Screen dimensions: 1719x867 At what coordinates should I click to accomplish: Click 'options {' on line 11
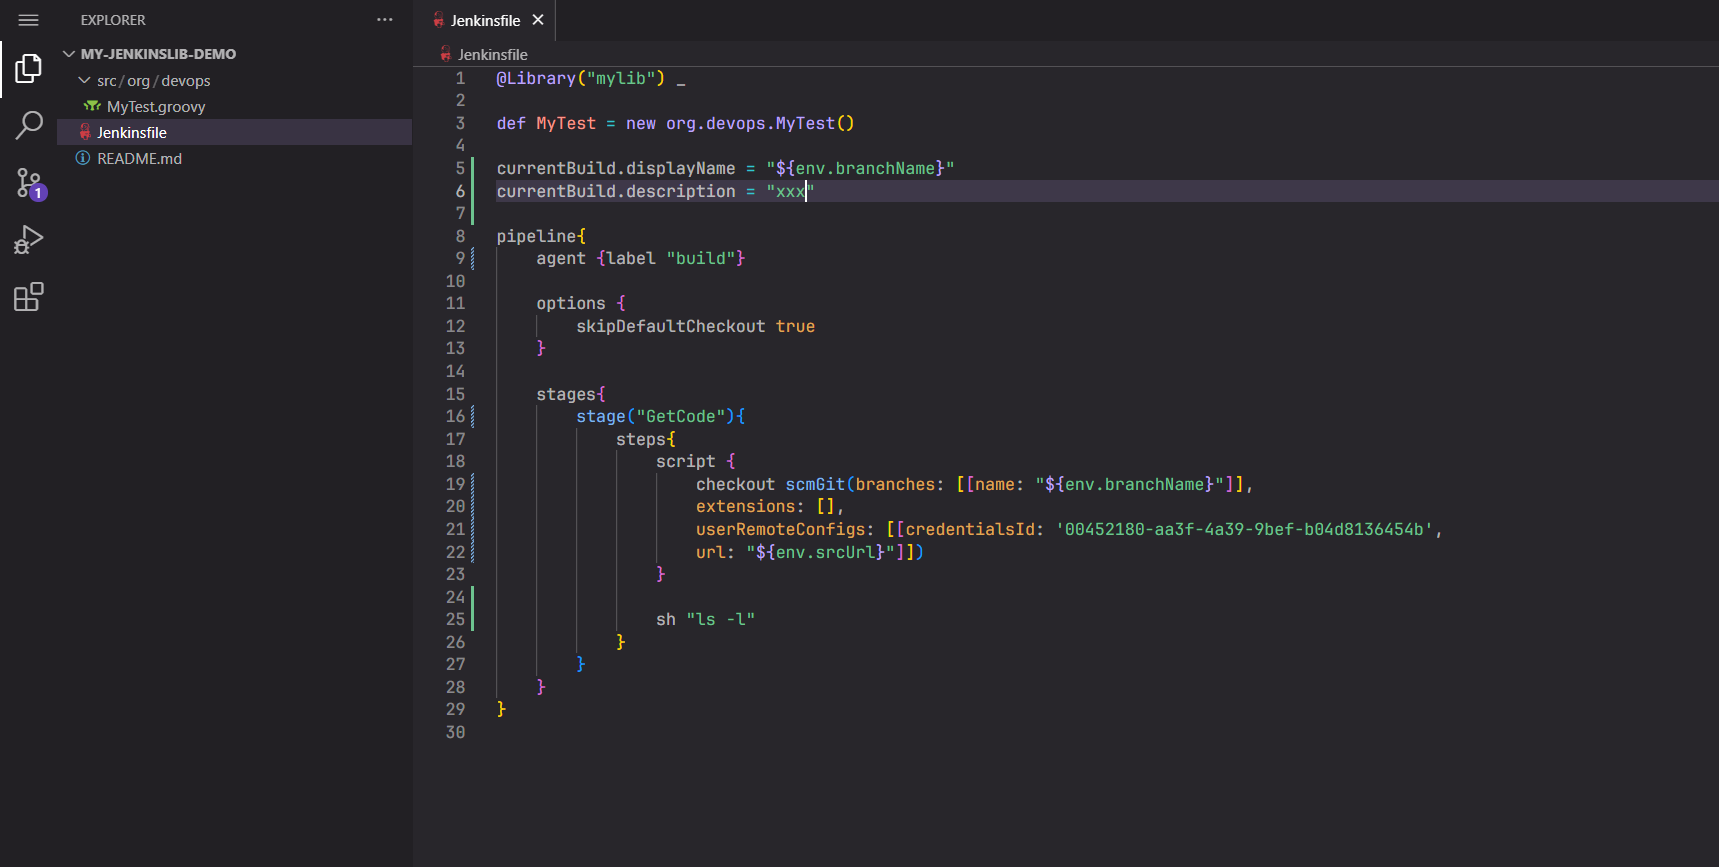[x=581, y=303]
